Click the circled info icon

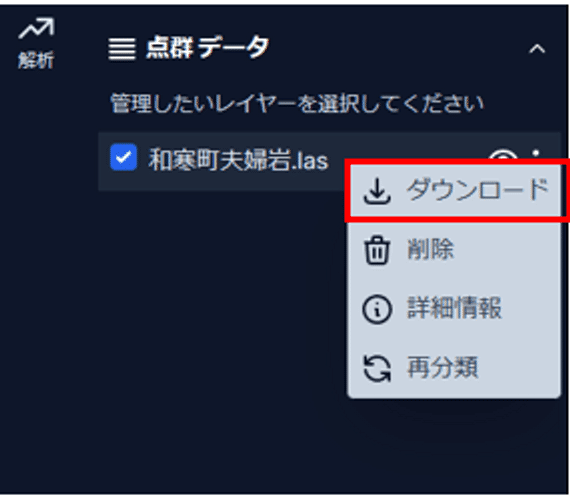(377, 309)
